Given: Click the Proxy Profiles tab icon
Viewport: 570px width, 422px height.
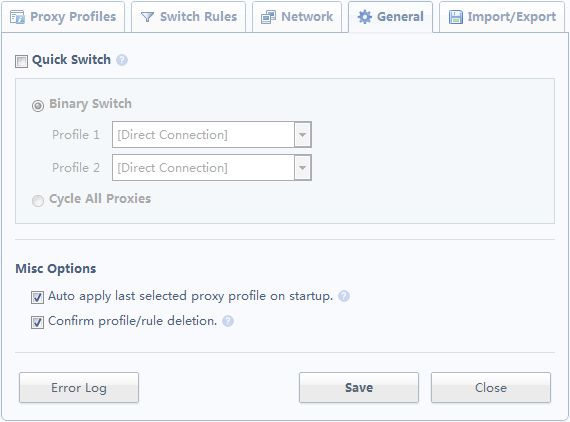Looking at the screenshot, I should (17, 17).
